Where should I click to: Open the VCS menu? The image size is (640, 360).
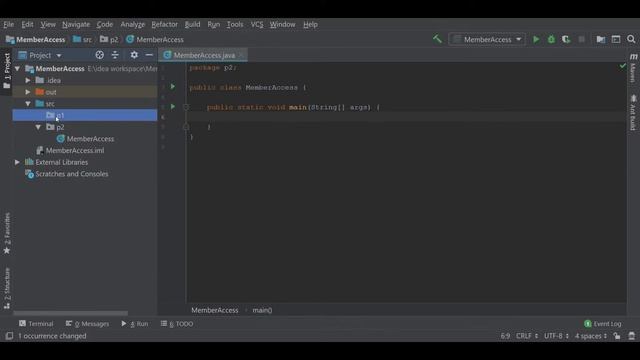coord(257,24)
